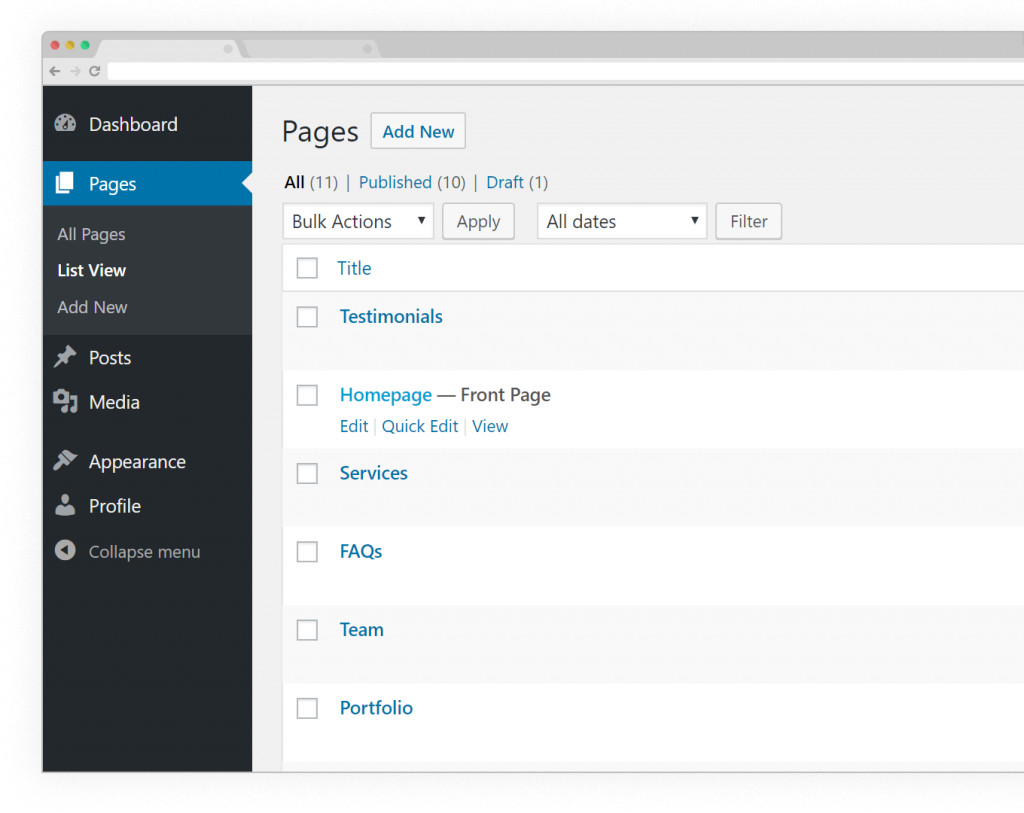Click the Appearance paintbrush icon
The width and height of the screenshot is (1024, 813).
click(x=65, y=460)
